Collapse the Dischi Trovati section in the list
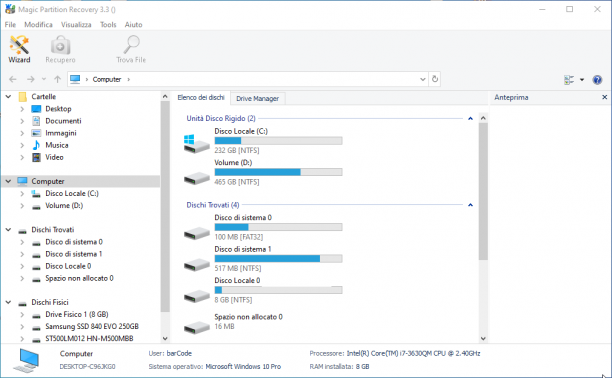Viewport: 612px width, 378px height. (x=470, y=205)
